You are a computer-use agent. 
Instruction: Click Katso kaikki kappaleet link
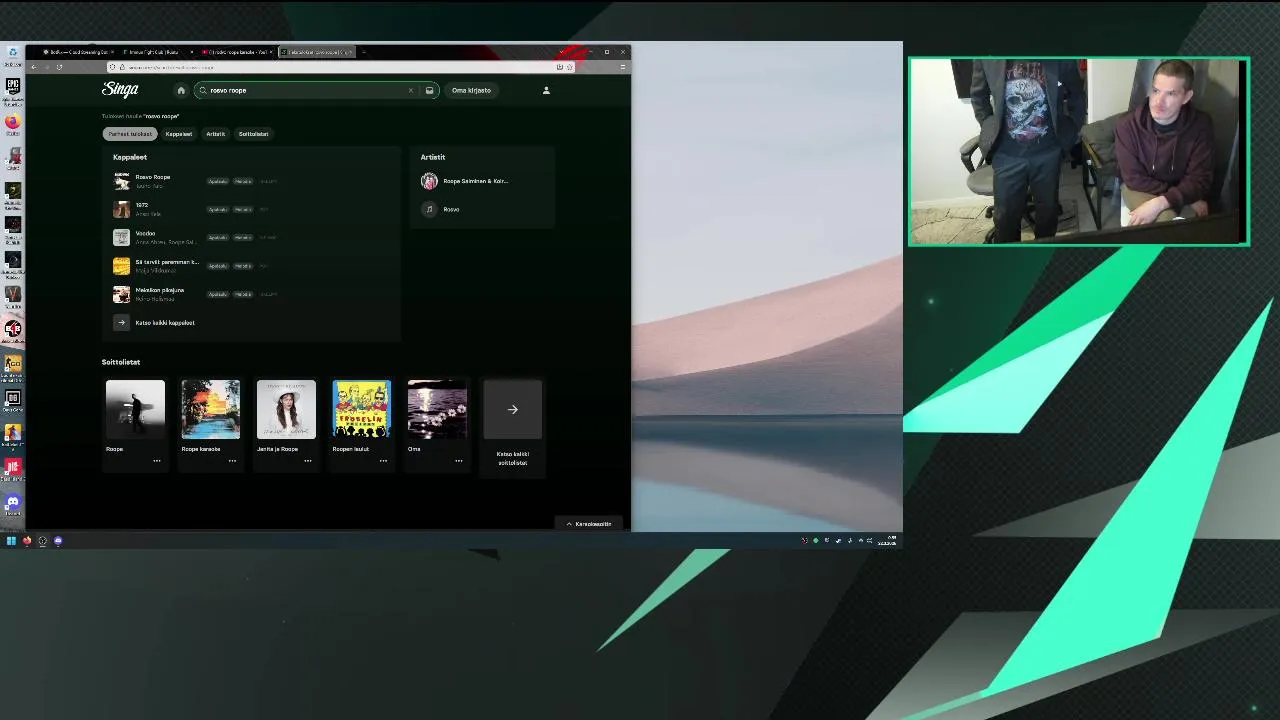pyautogui.click(x=165, y=322)
